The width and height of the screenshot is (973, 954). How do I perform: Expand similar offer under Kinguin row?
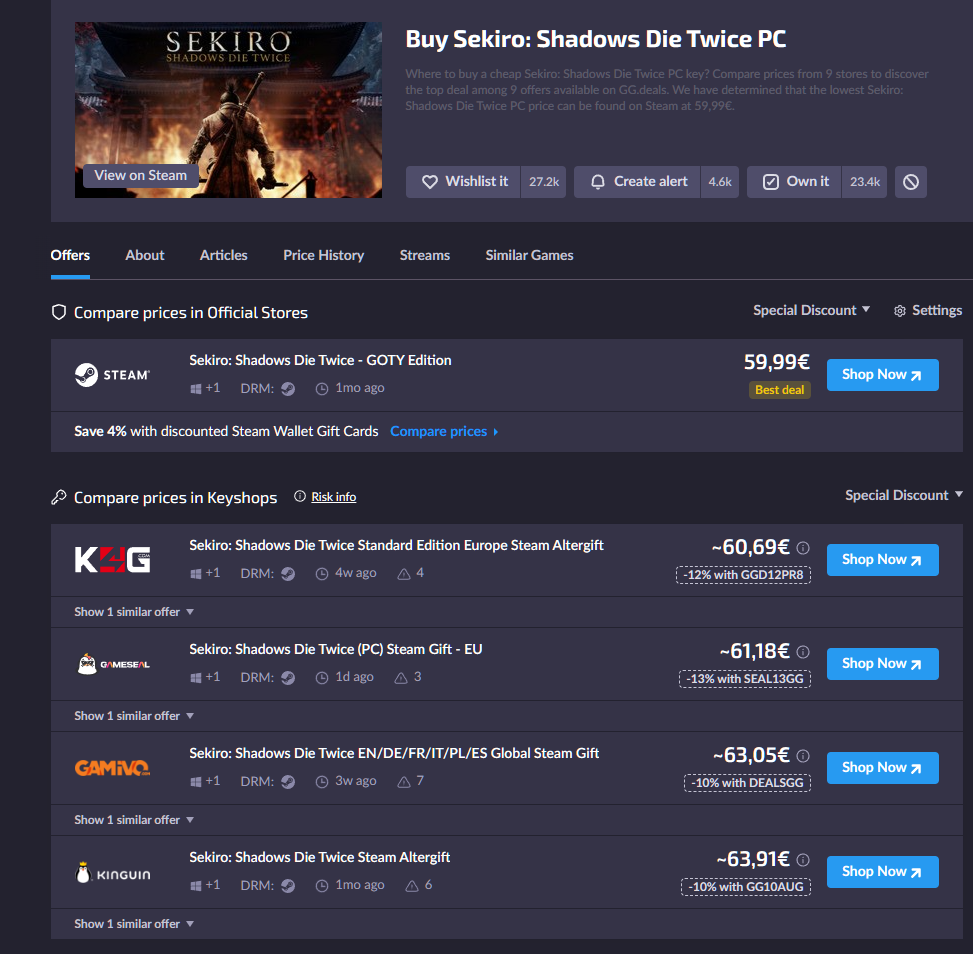point(134,924)
